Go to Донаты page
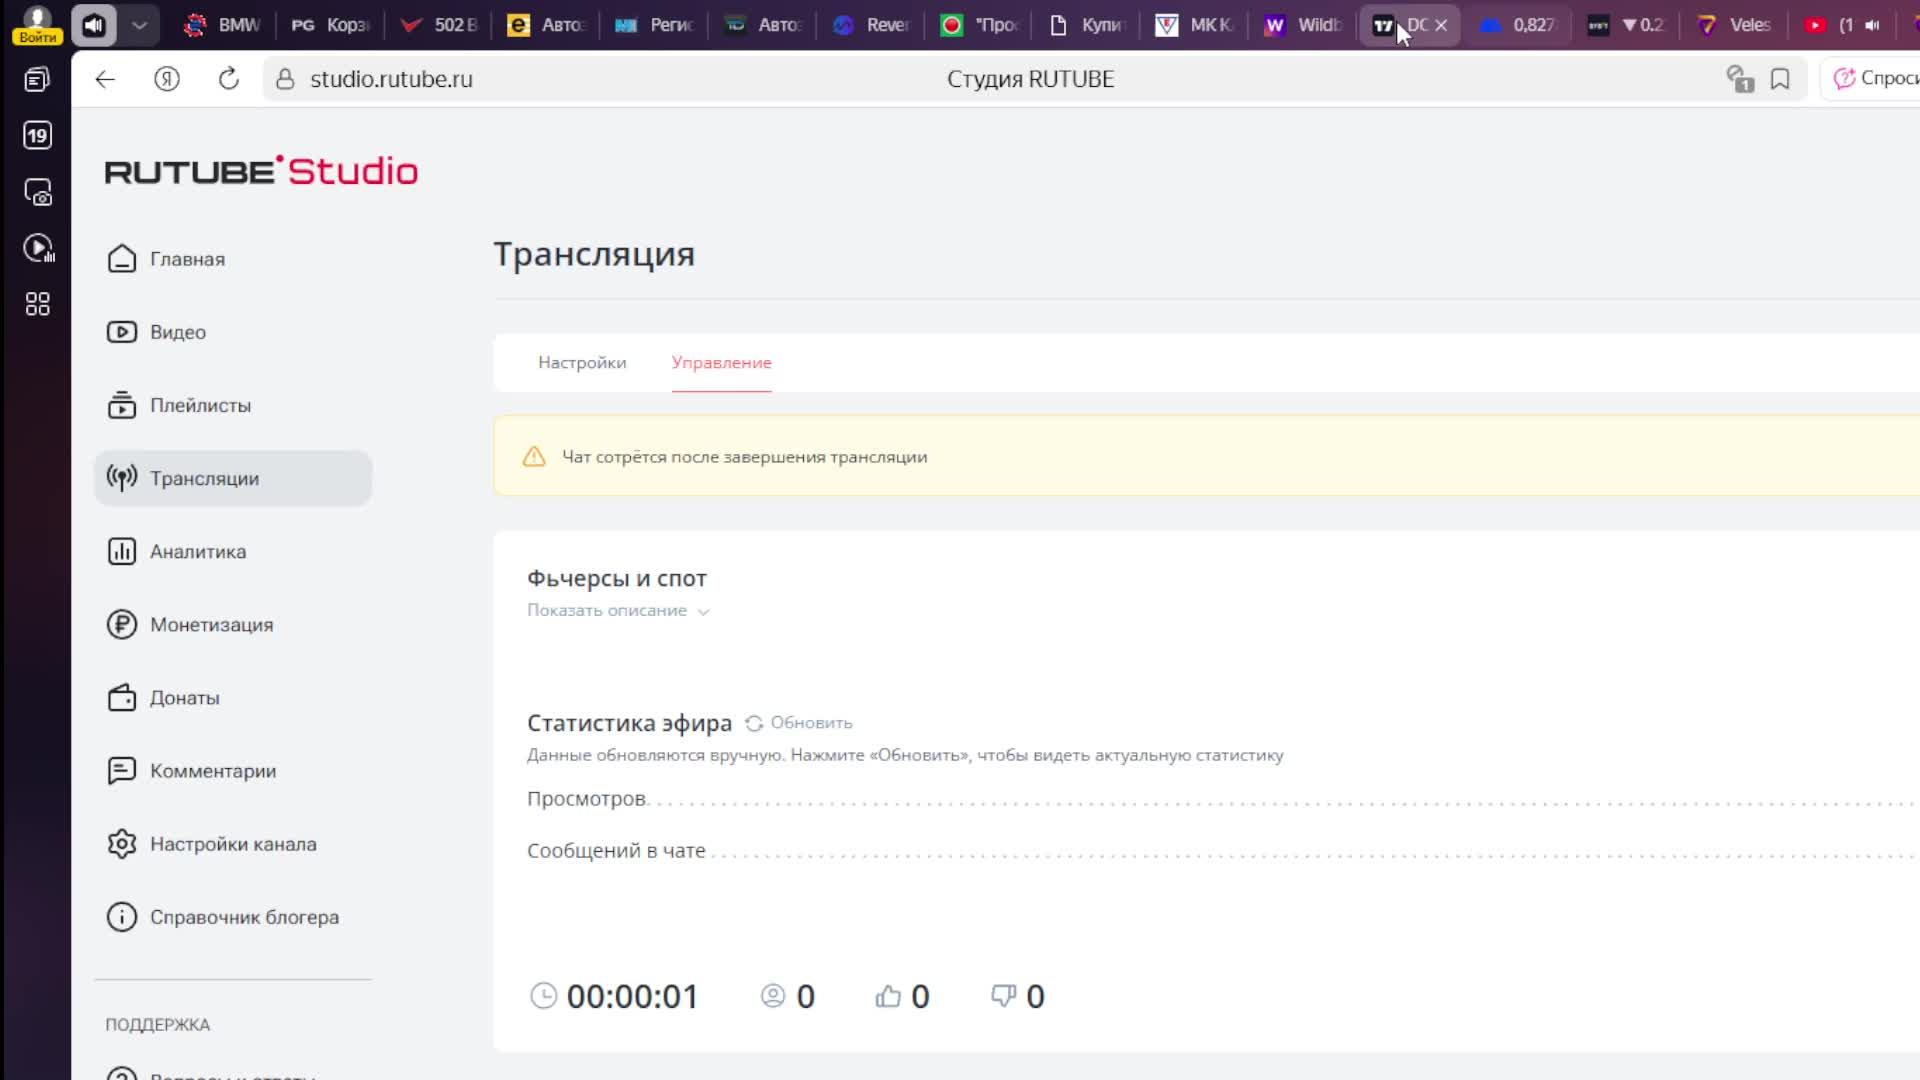Image resolution: width=1920 pixels, height=1080 pixels. tap(184, 697)
